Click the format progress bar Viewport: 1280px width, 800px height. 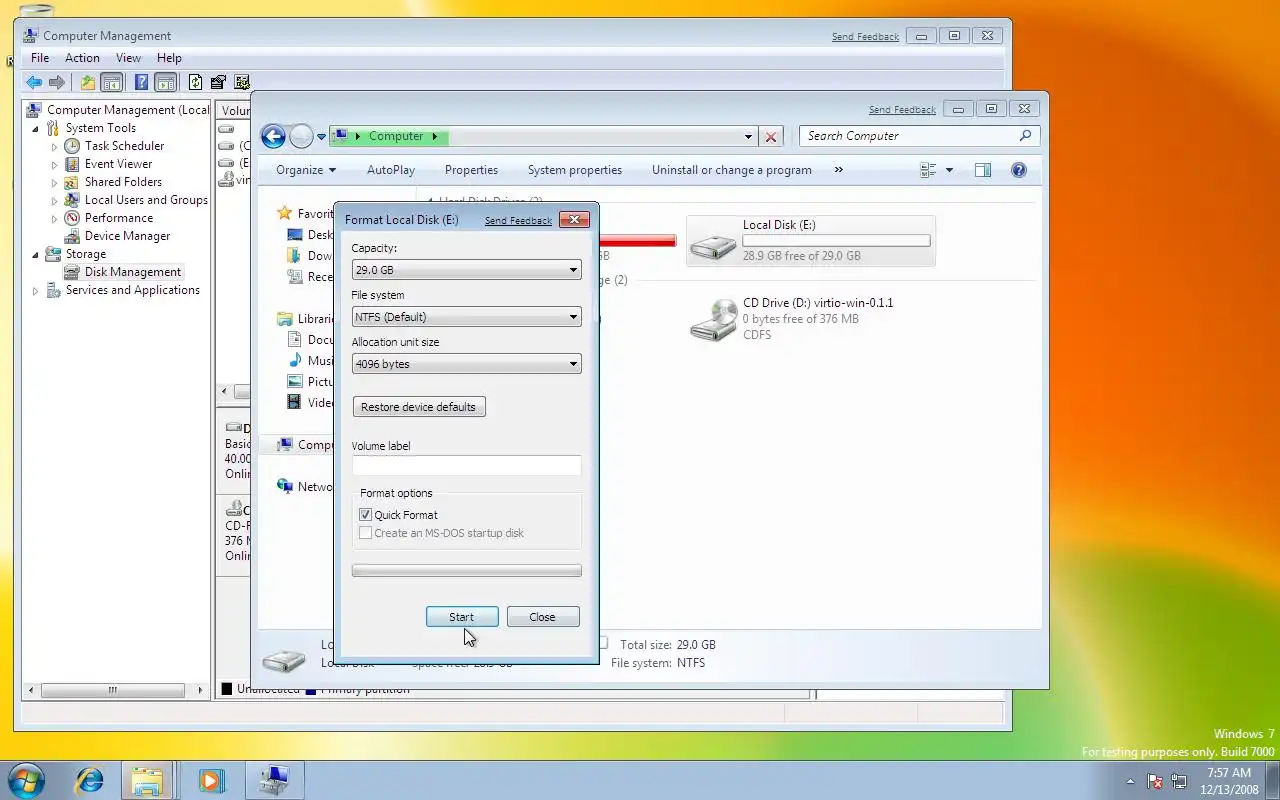pyautogui.click(x=466, y=571)
